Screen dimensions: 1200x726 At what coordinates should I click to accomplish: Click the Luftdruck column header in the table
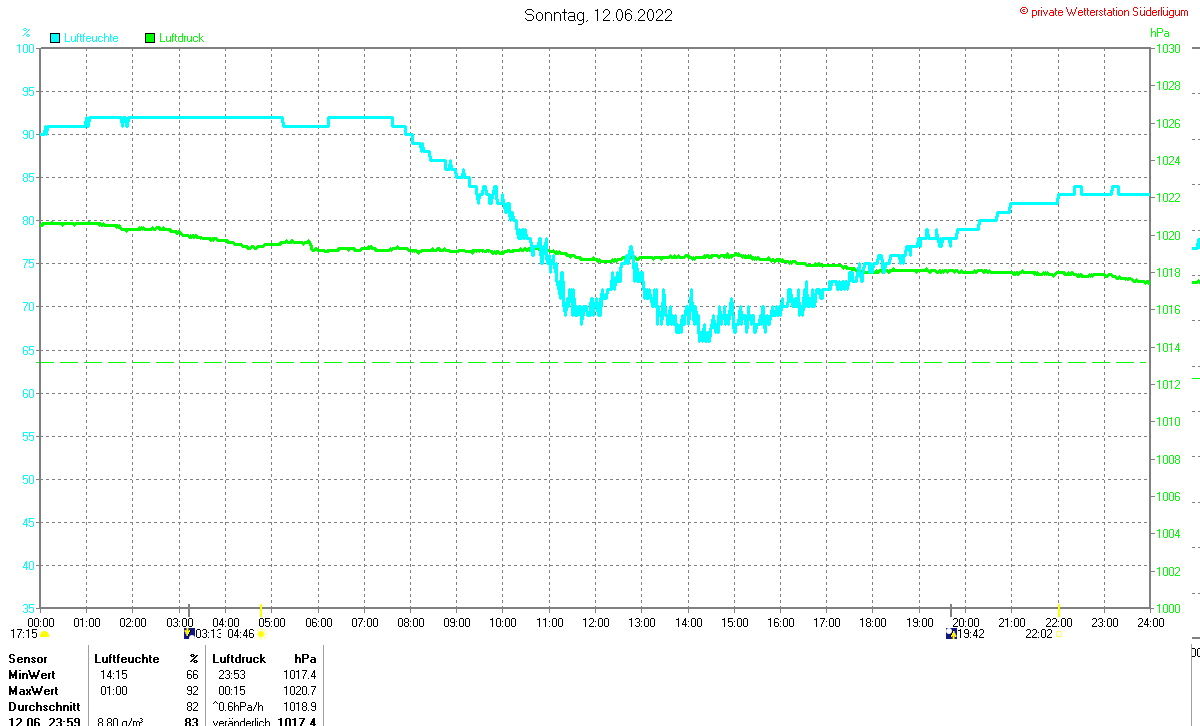pos(239,659)
